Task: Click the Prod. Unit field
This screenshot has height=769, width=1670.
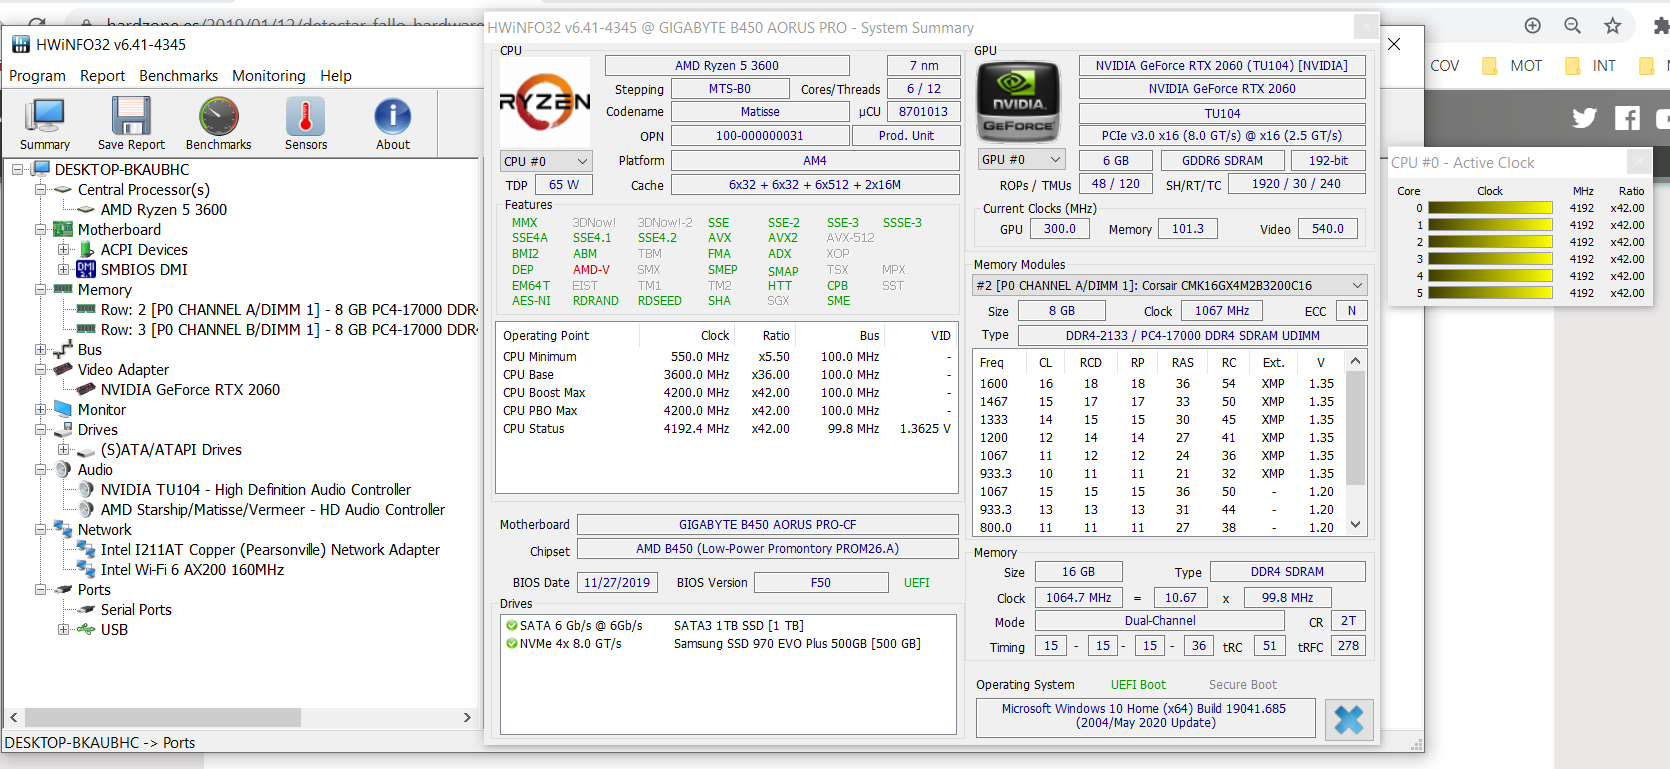Action: tap(907, 136)
